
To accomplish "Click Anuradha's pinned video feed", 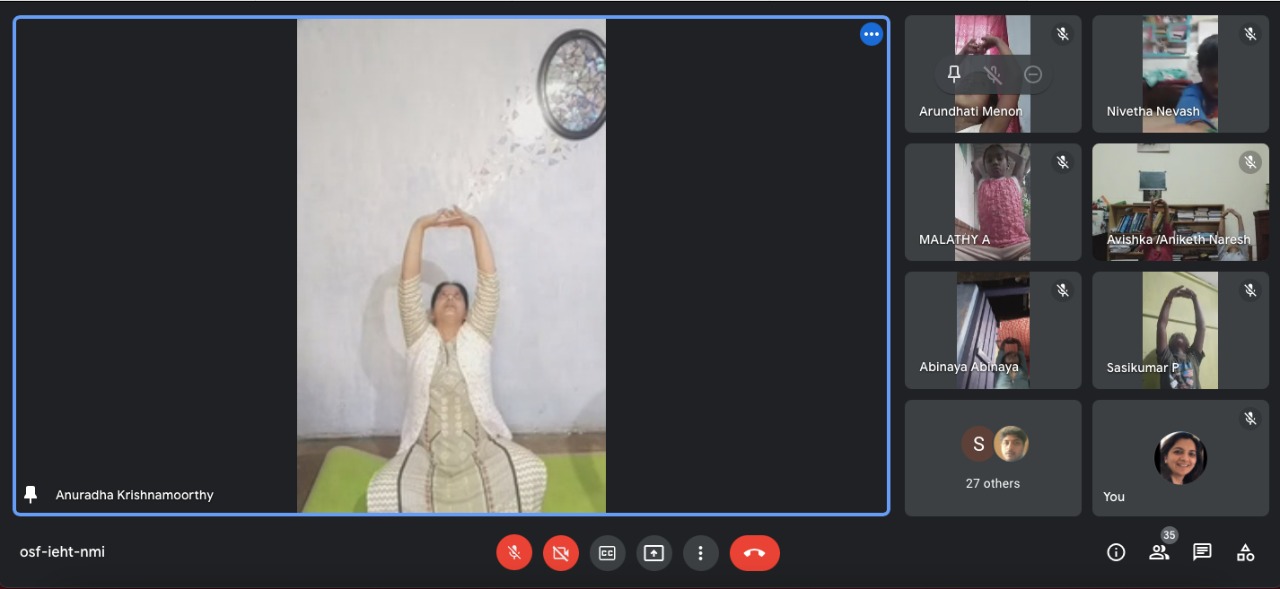I will [451, 265].
